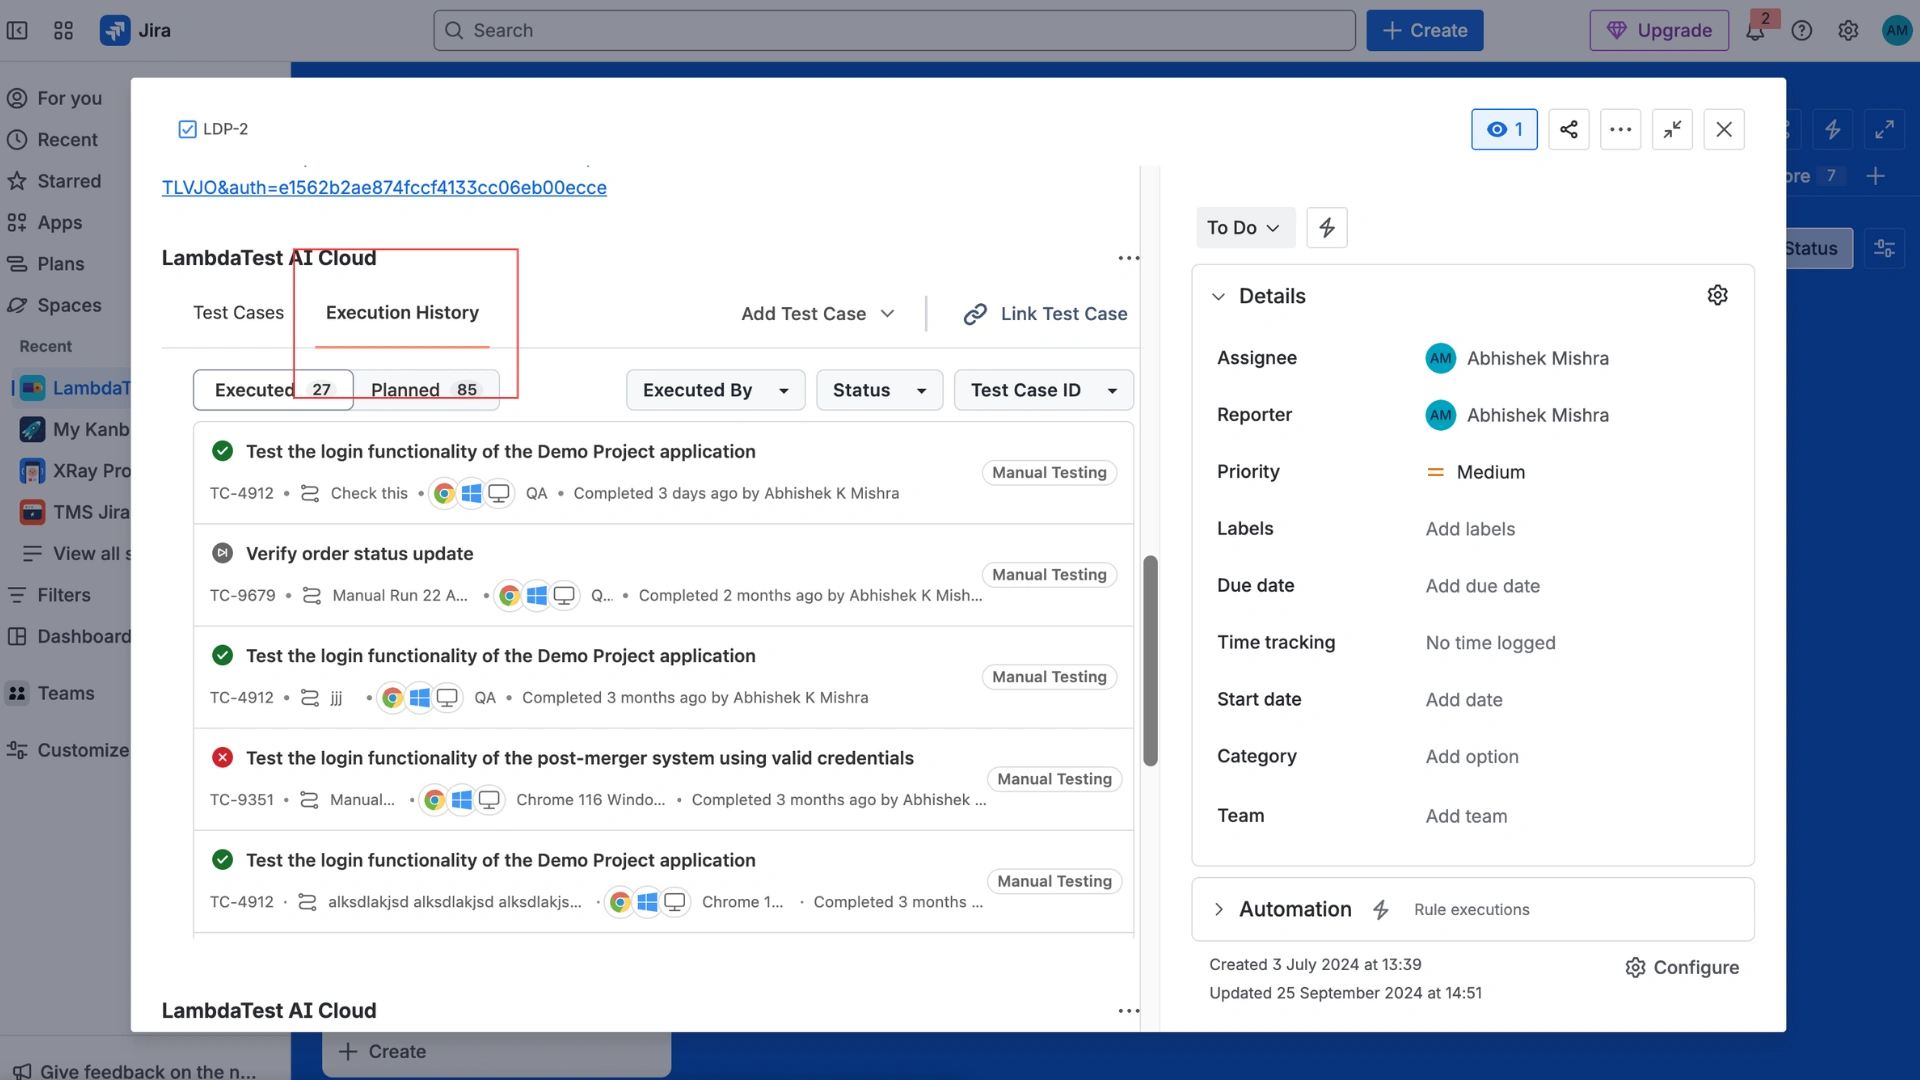1920x1080 pixels.
Task: Expand the Automation section chevron
Action: [1218, 909]
